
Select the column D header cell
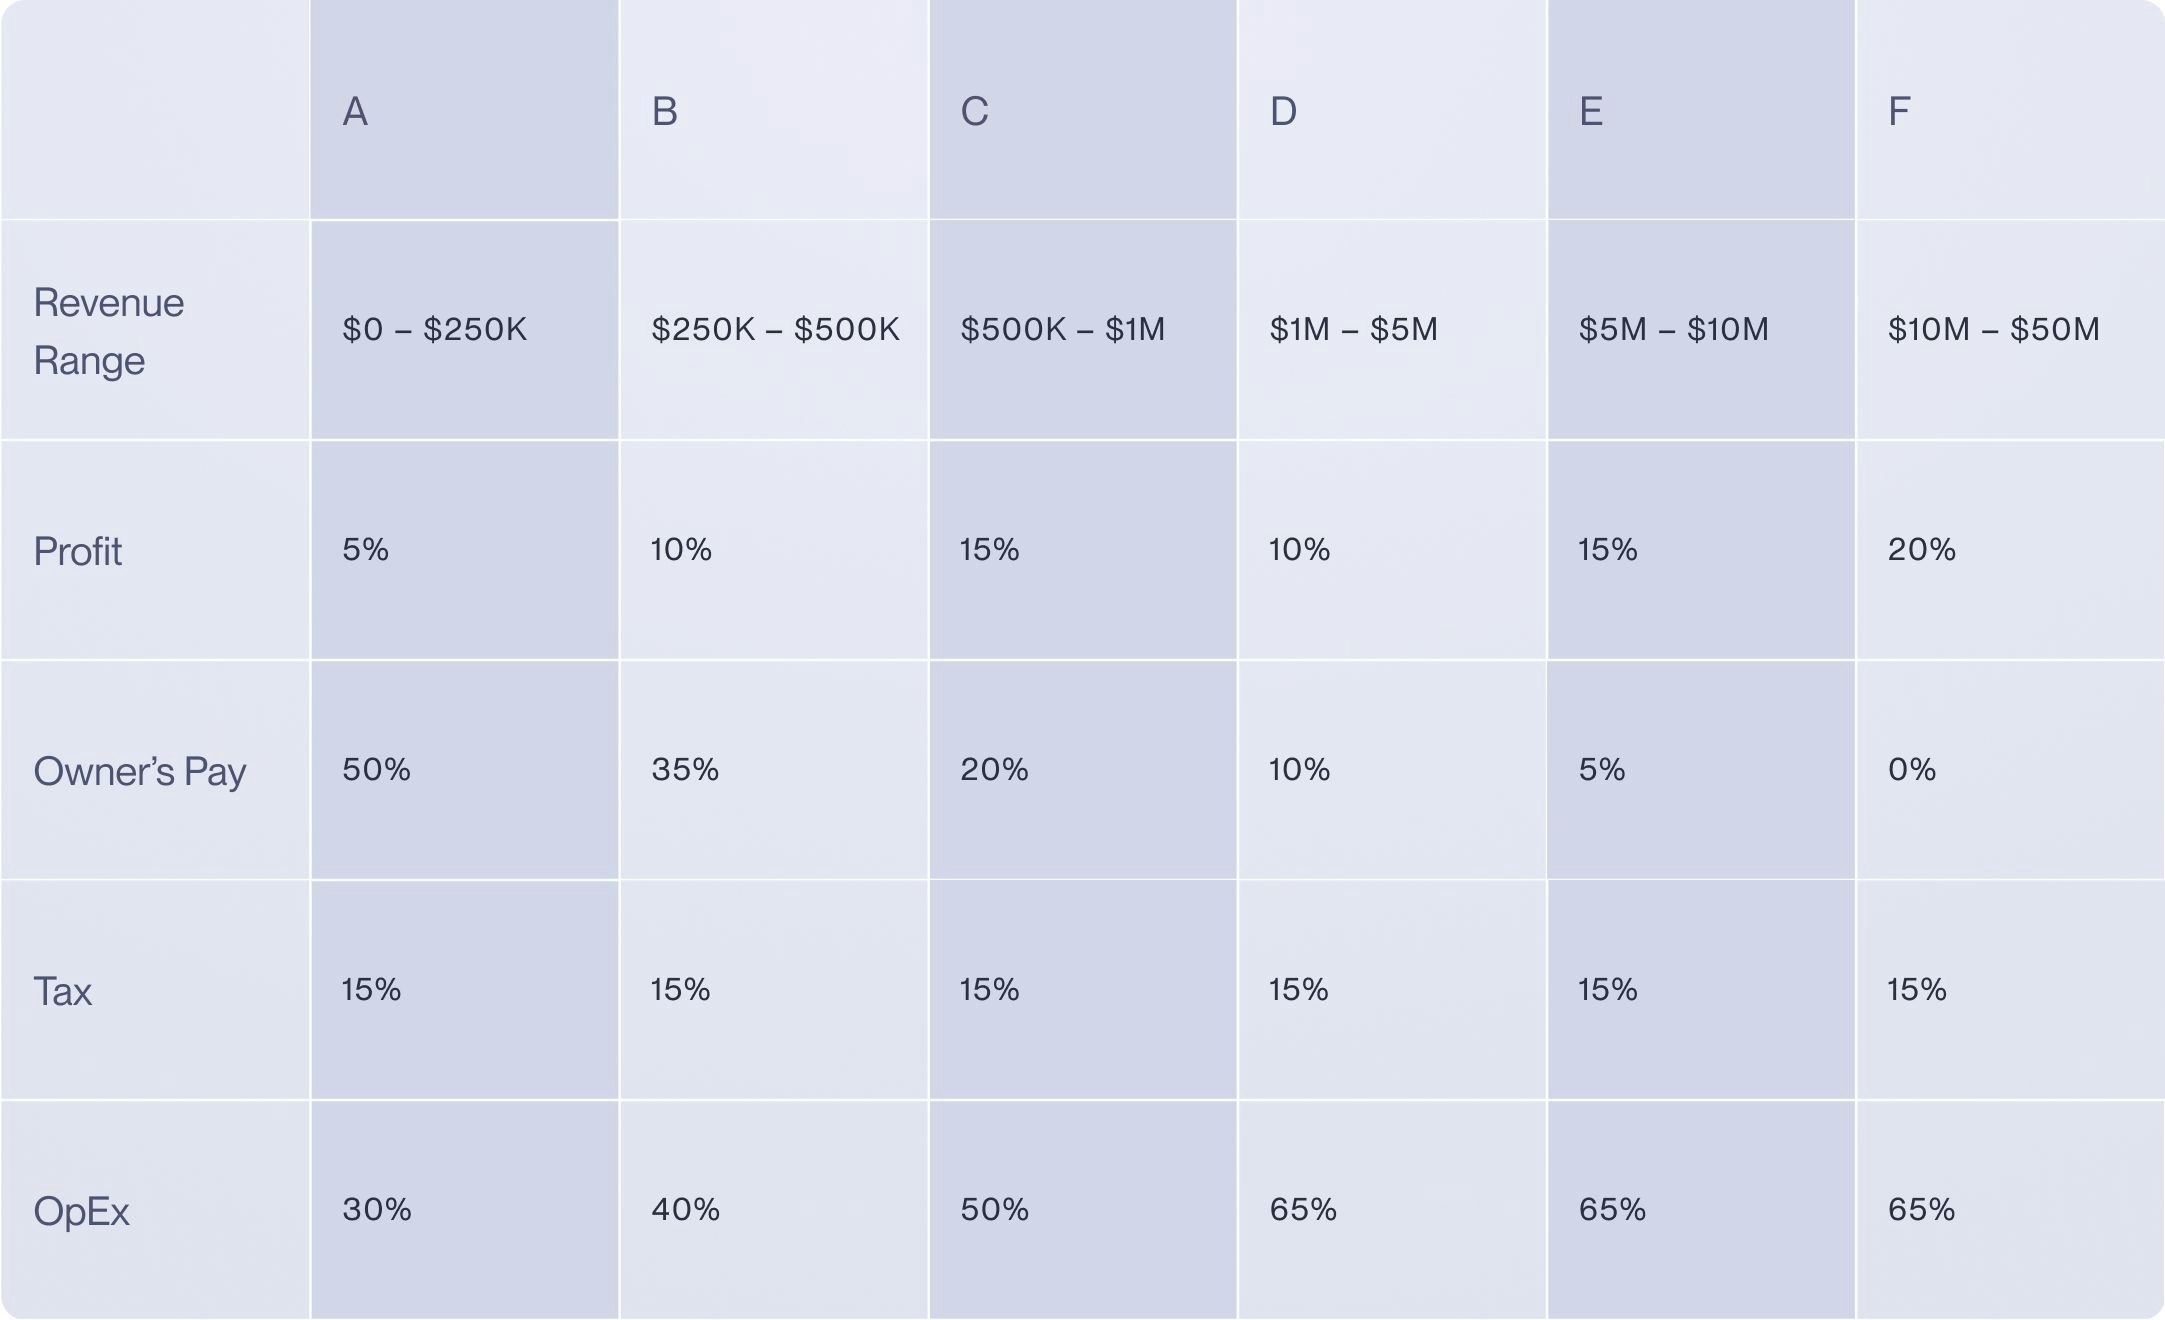(x=1391, y=111)
